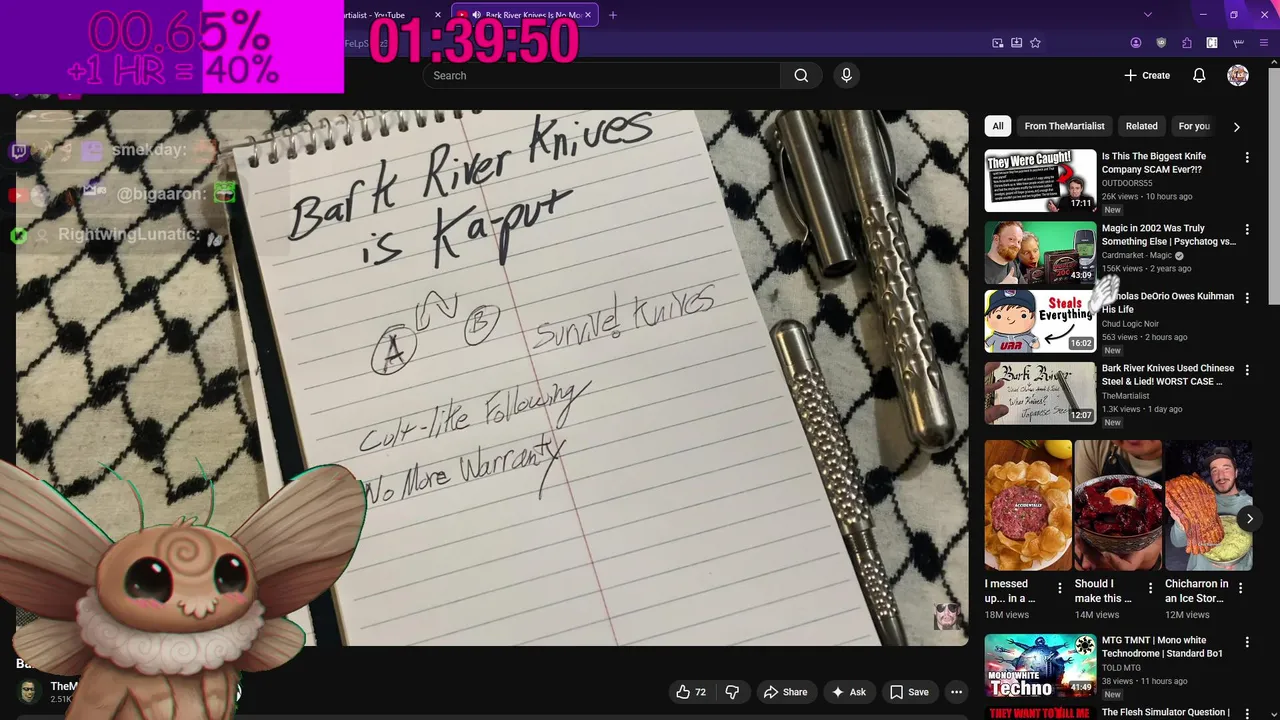Select the From TheMartialist filter chip
The image size is (1280, 720).
[1064, 126]
